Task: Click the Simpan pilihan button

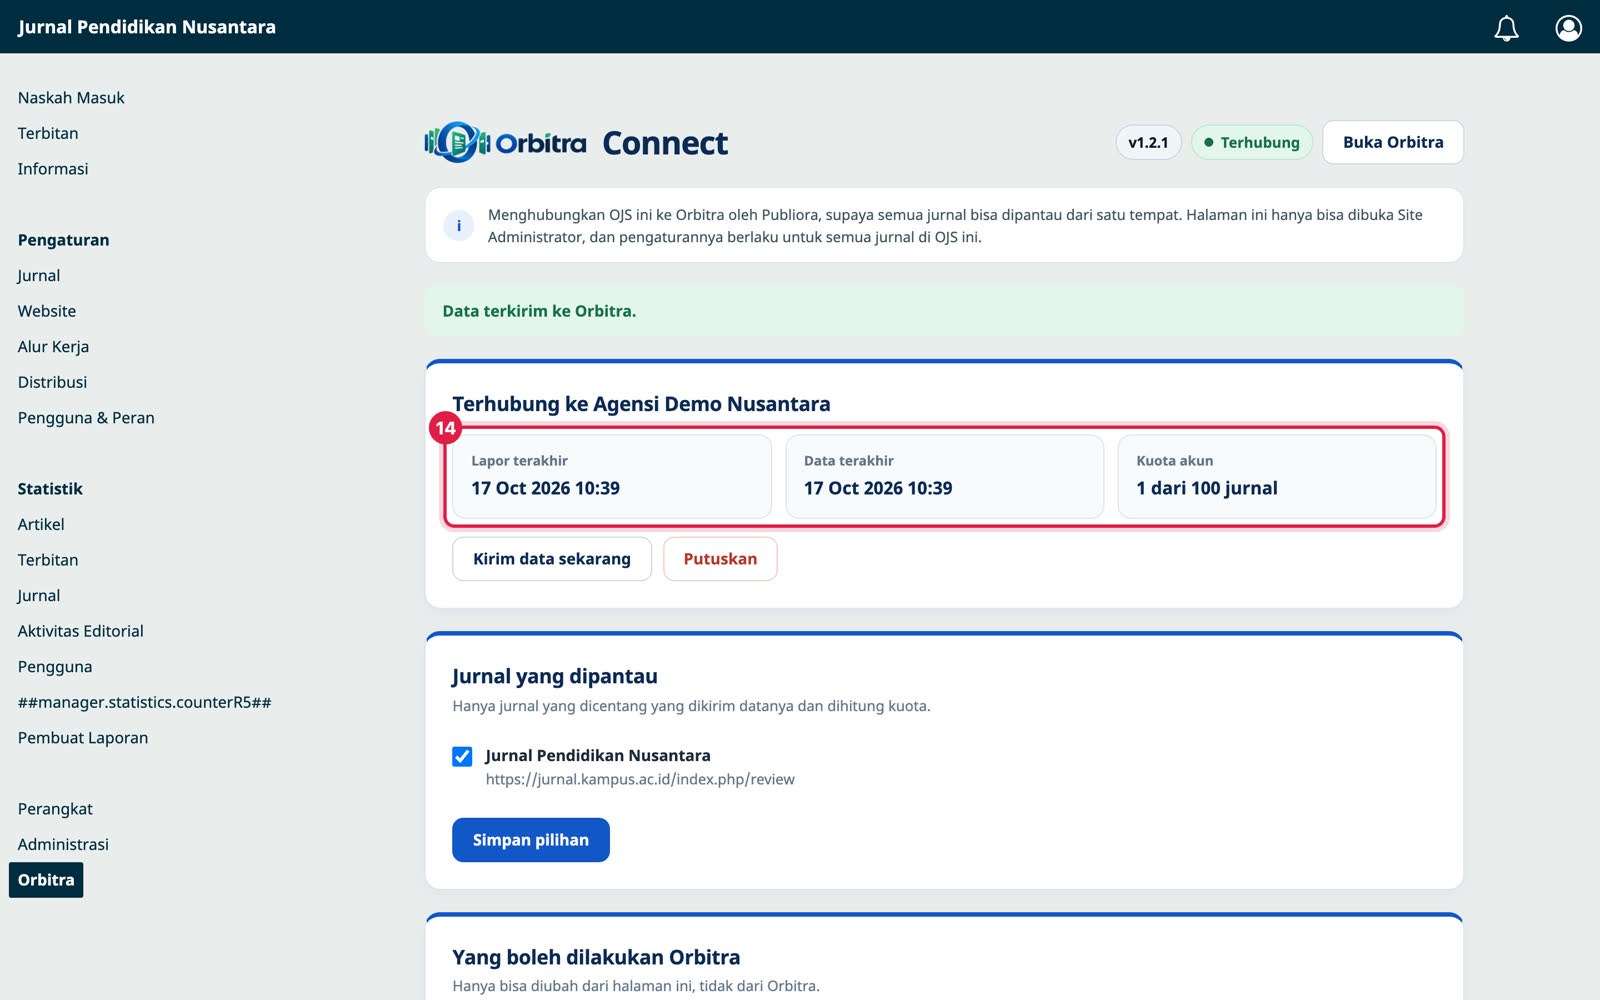Action: tap(531, 840)
